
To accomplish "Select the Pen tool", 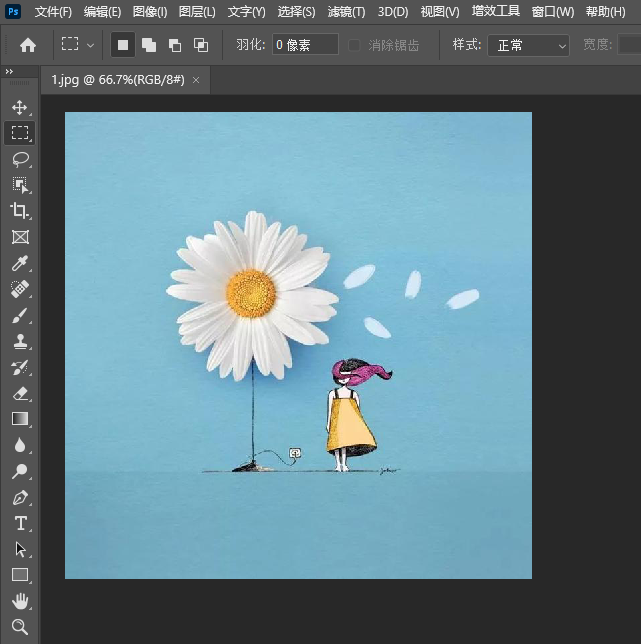I will click(x=20, y=497).
